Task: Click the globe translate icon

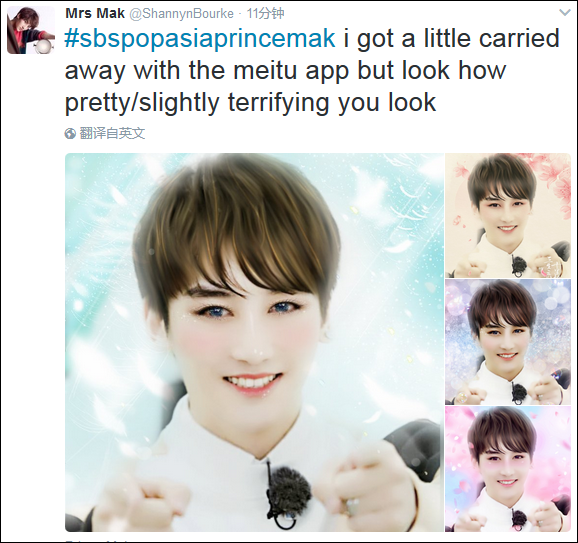Action: [x=70, y=133]
